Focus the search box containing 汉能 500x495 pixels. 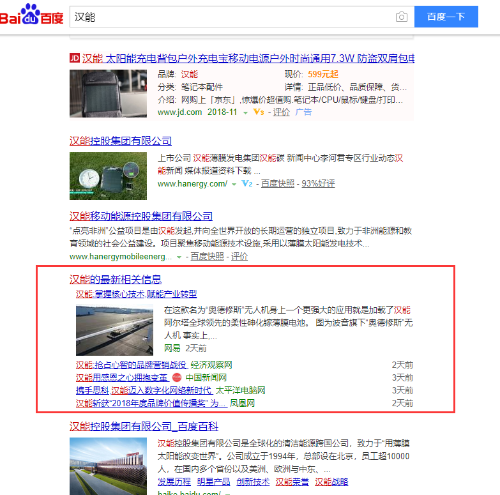click(233, 17)
